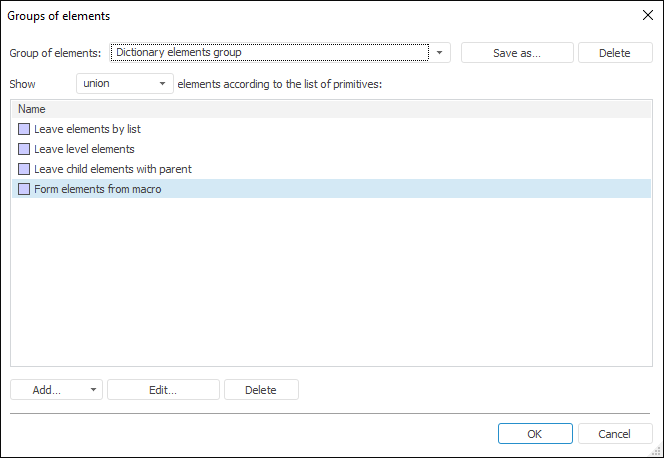Close the Groups of elements dialog
This screenshot has height=458, width=664.
(645, 15)
